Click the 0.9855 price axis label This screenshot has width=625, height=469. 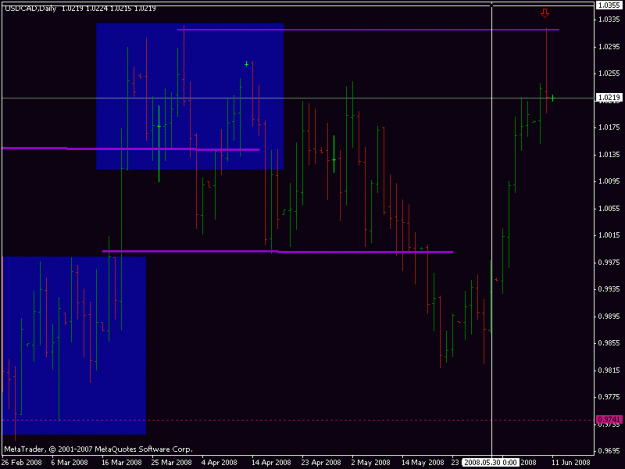[x=609, y=343]
